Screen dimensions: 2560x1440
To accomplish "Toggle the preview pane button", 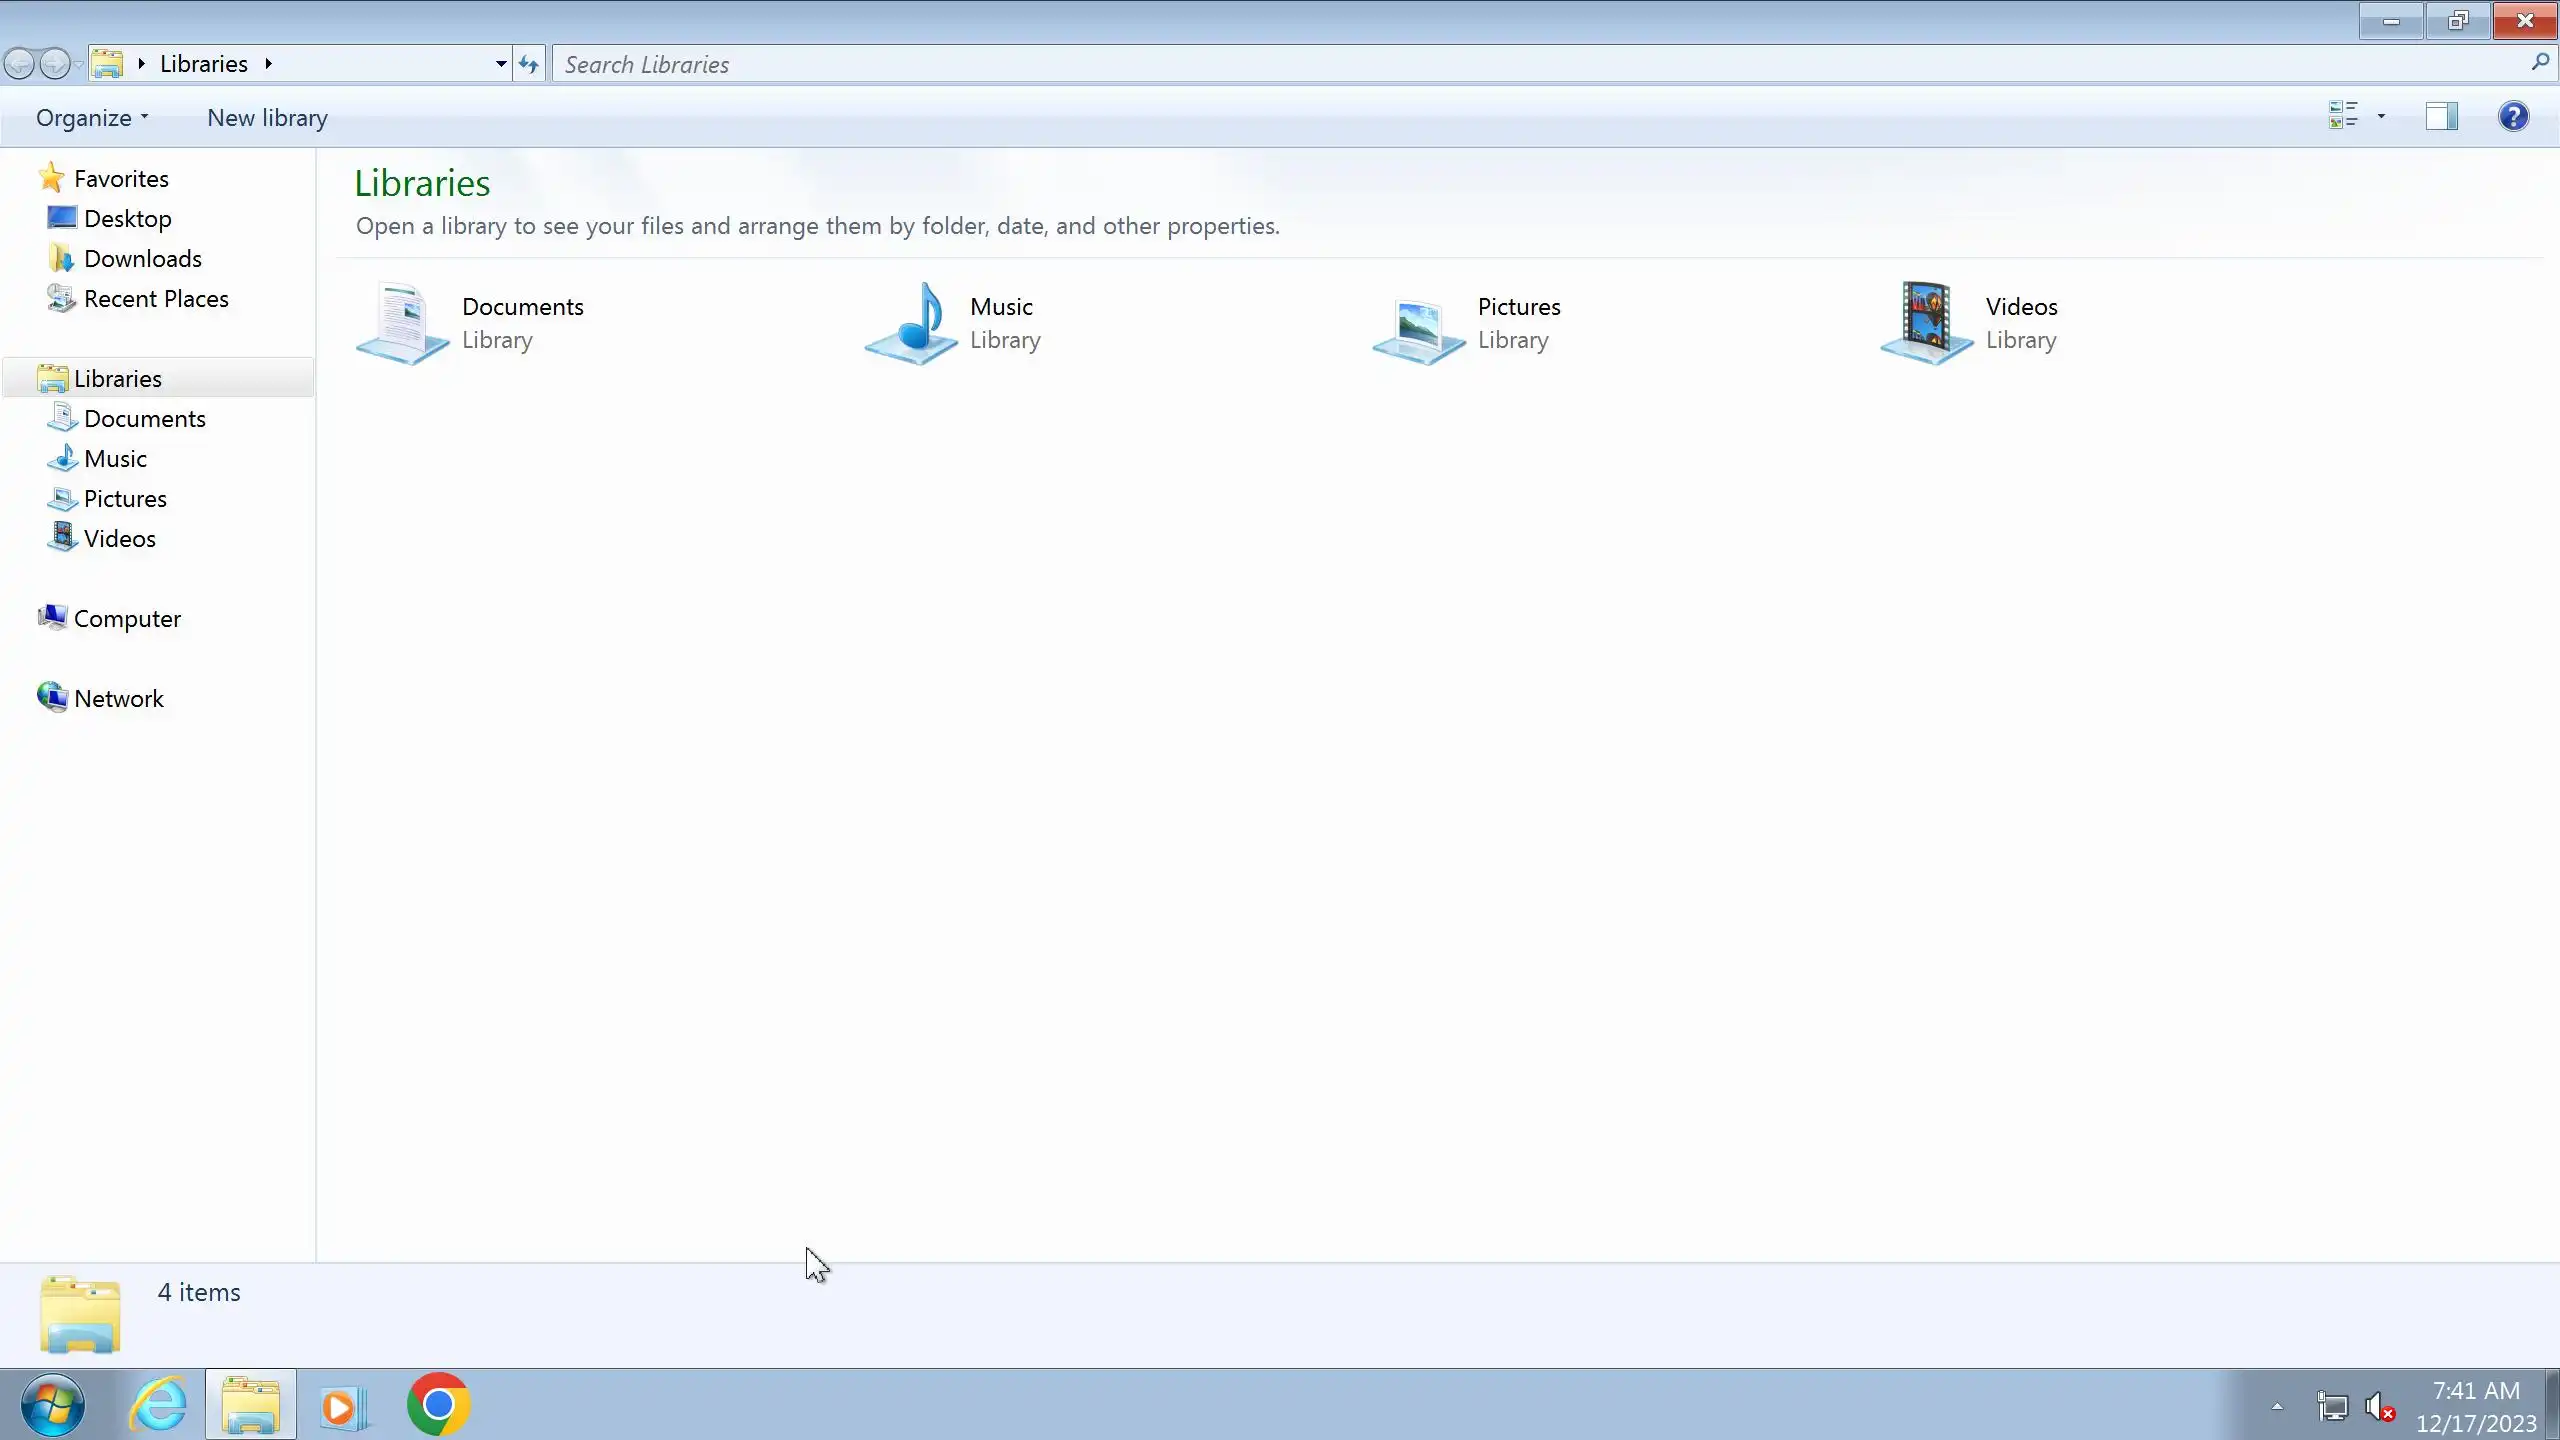I will pyautogui.click(x=2441, y=117).
